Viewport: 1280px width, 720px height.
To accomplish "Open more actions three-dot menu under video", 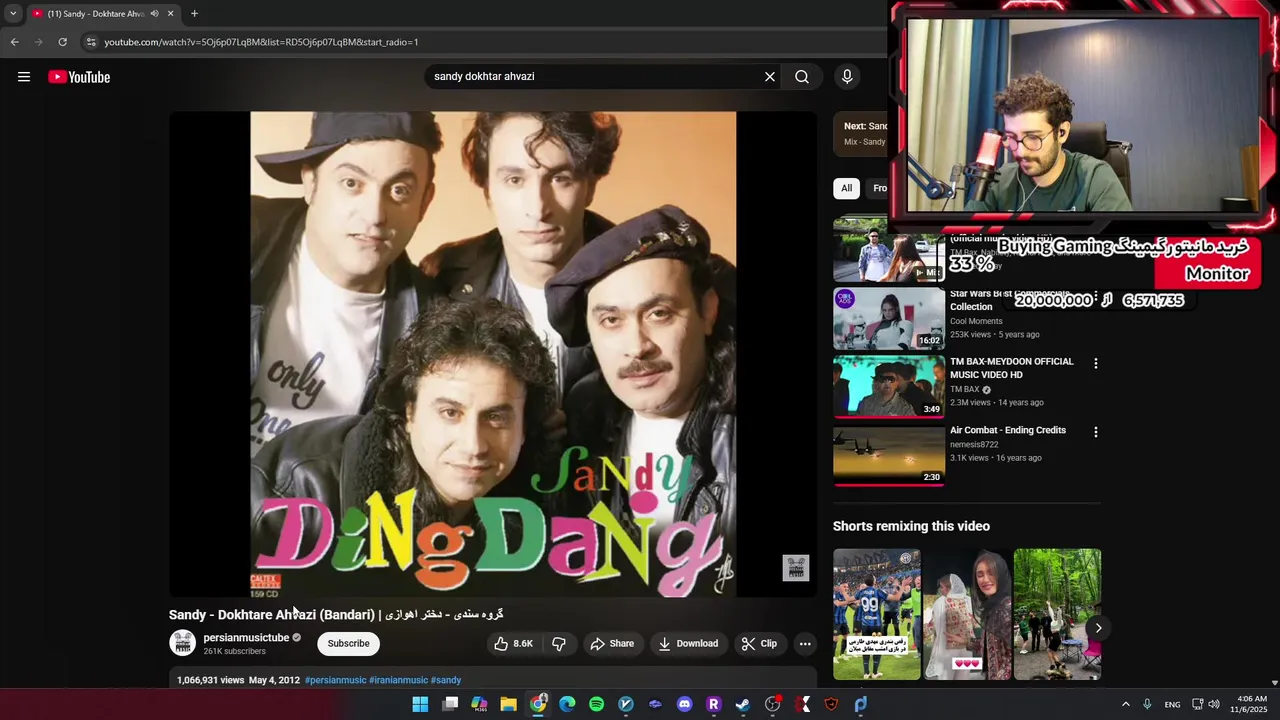I will coord(805,644).
